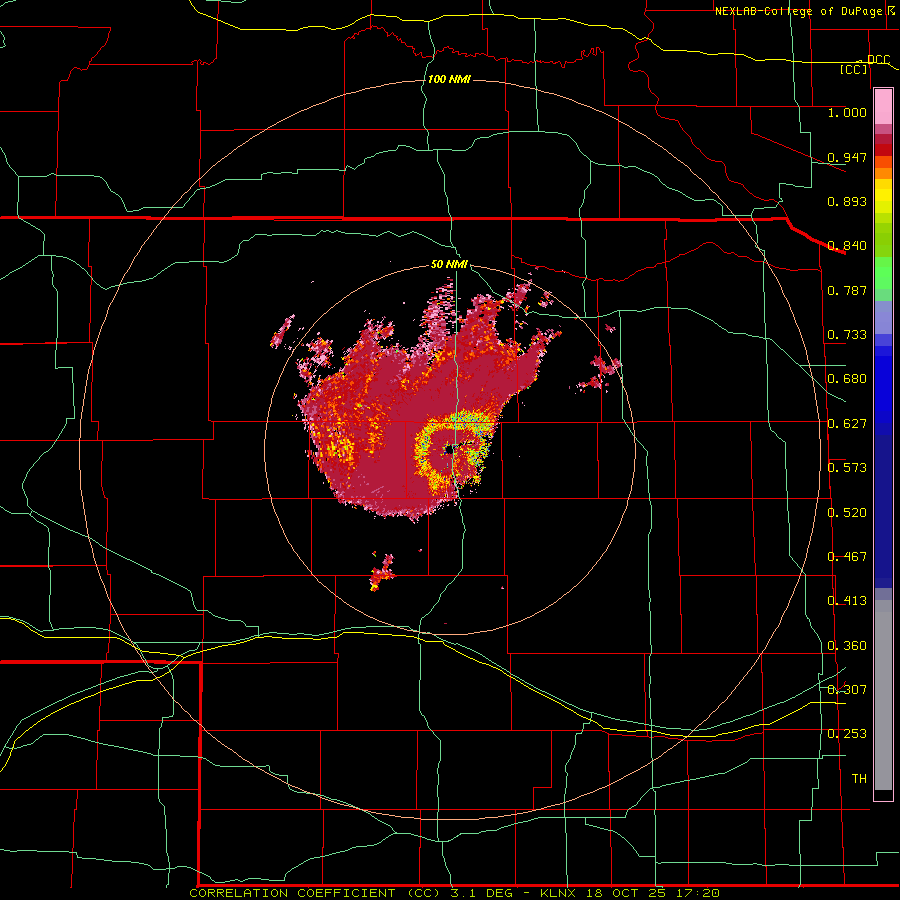This screenshot has height=900, width=900.
Task: Pick the gray segment of the color bar
Action: coord(883,695)
